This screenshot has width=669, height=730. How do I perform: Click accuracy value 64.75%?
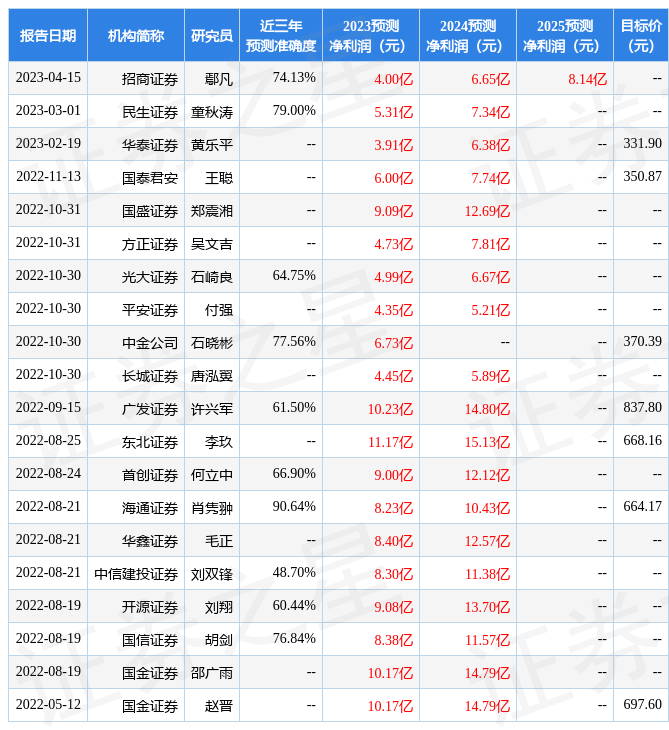click(294, 276)
